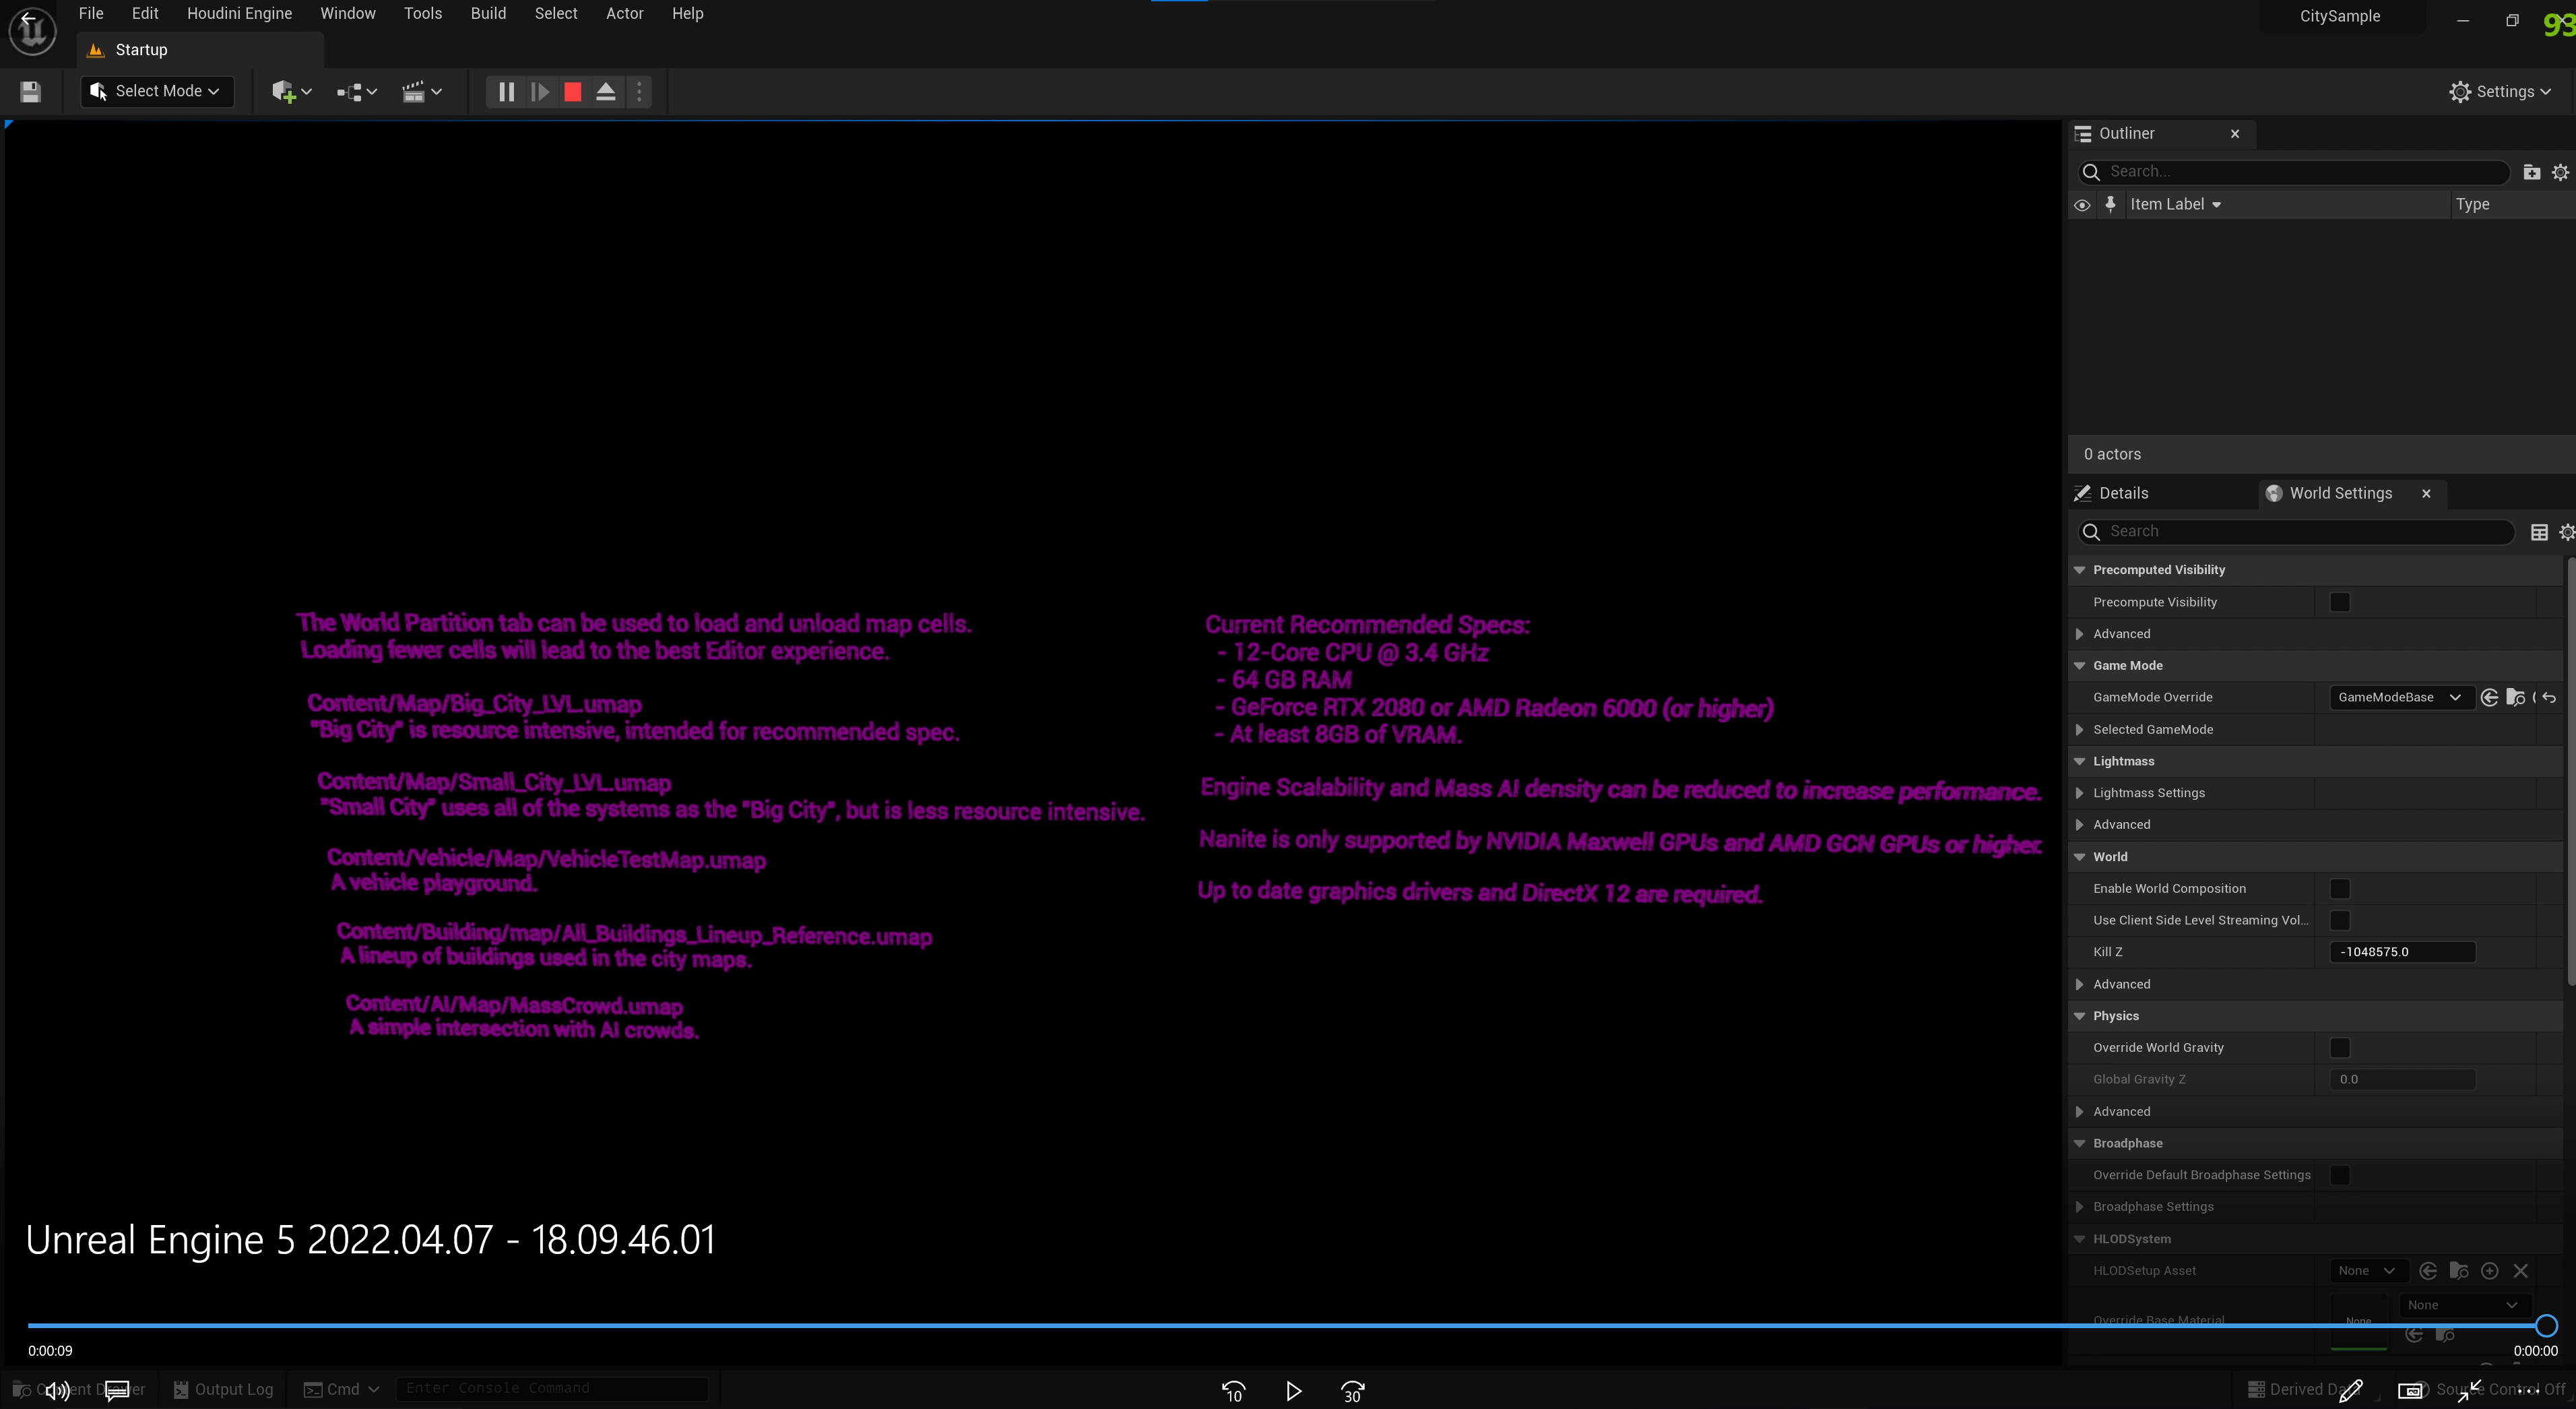Viewport: 2576px width, 1409px height.
Task: Stop the play session with the red stop button
Action: [x=572, y=91]
